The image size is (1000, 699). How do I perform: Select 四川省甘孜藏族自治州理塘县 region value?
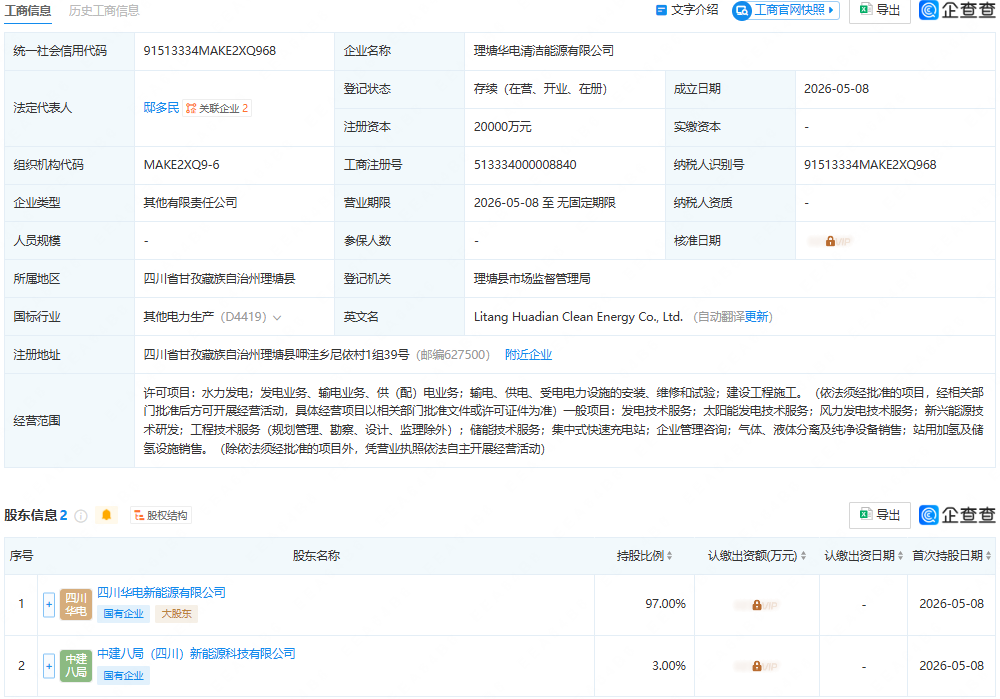219,279
